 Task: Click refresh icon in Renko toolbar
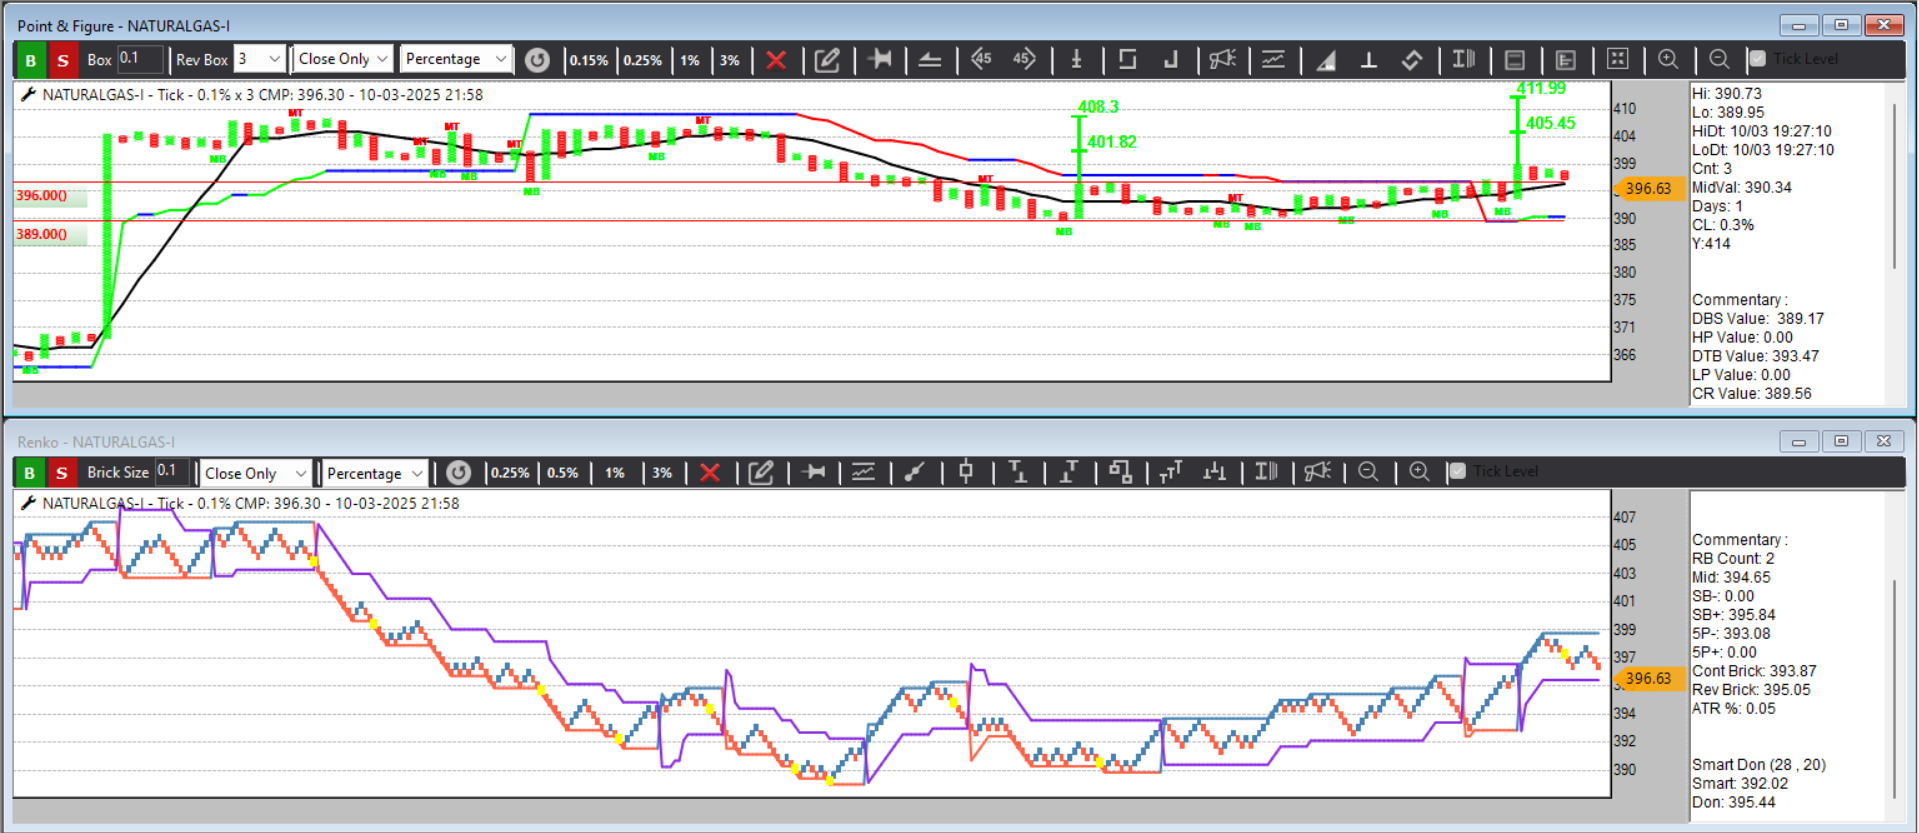point(458,473)
